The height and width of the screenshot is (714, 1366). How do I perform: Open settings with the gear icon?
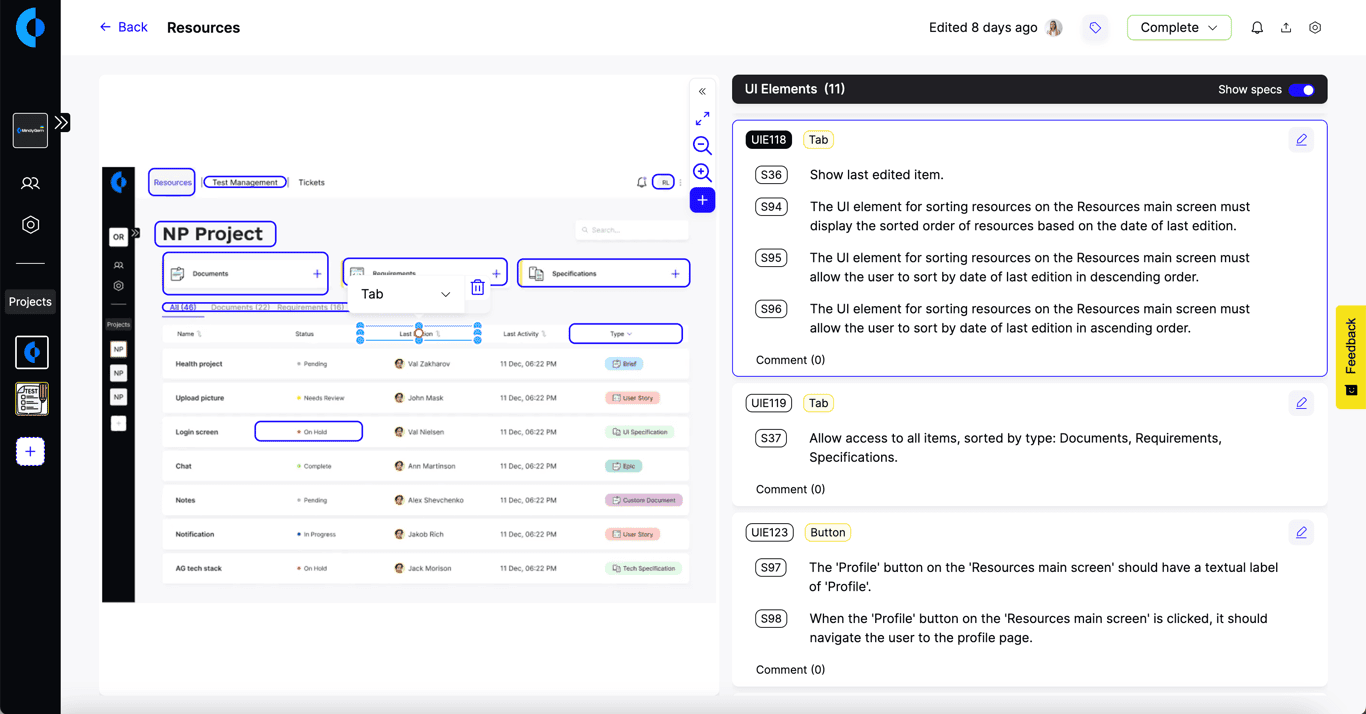pos(1315,27)
